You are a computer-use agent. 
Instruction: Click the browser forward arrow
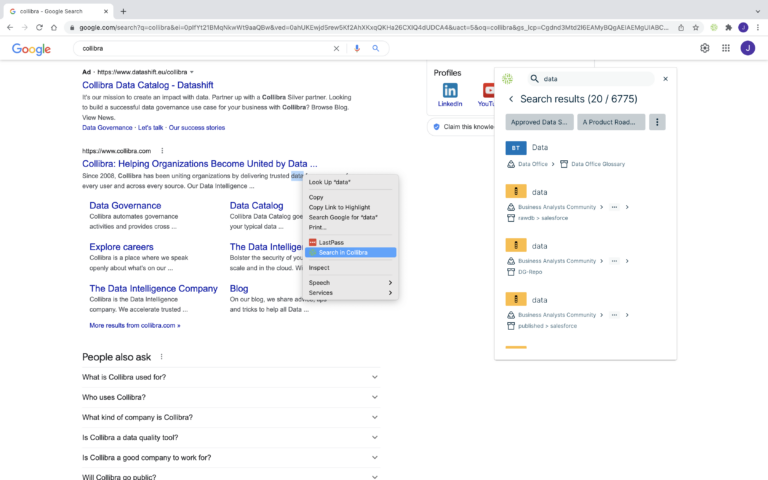(x=24, y=27)
